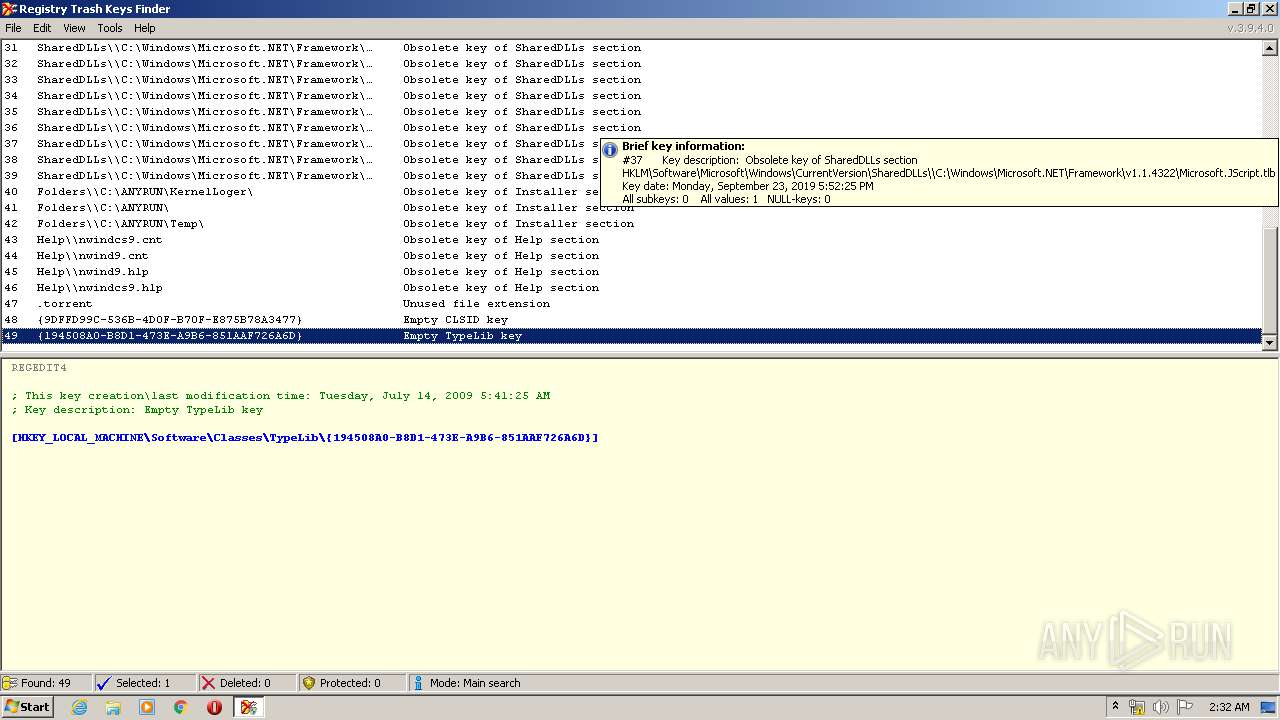Select Registry Trash Keys Finder taskbar button

point(249,707)
